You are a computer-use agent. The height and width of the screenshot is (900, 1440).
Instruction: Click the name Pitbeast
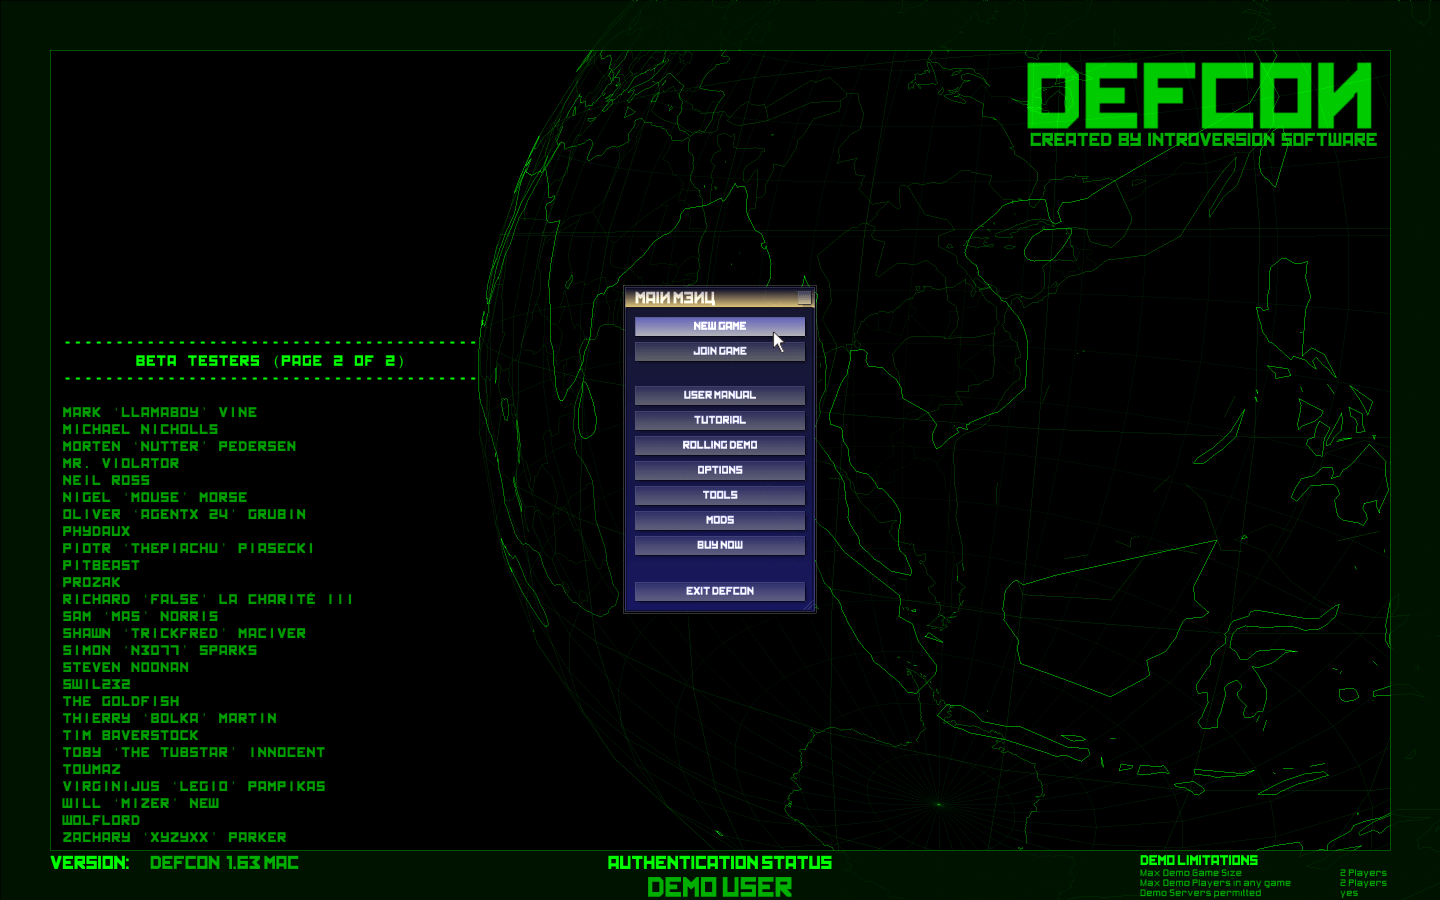[x=101, y=565]
